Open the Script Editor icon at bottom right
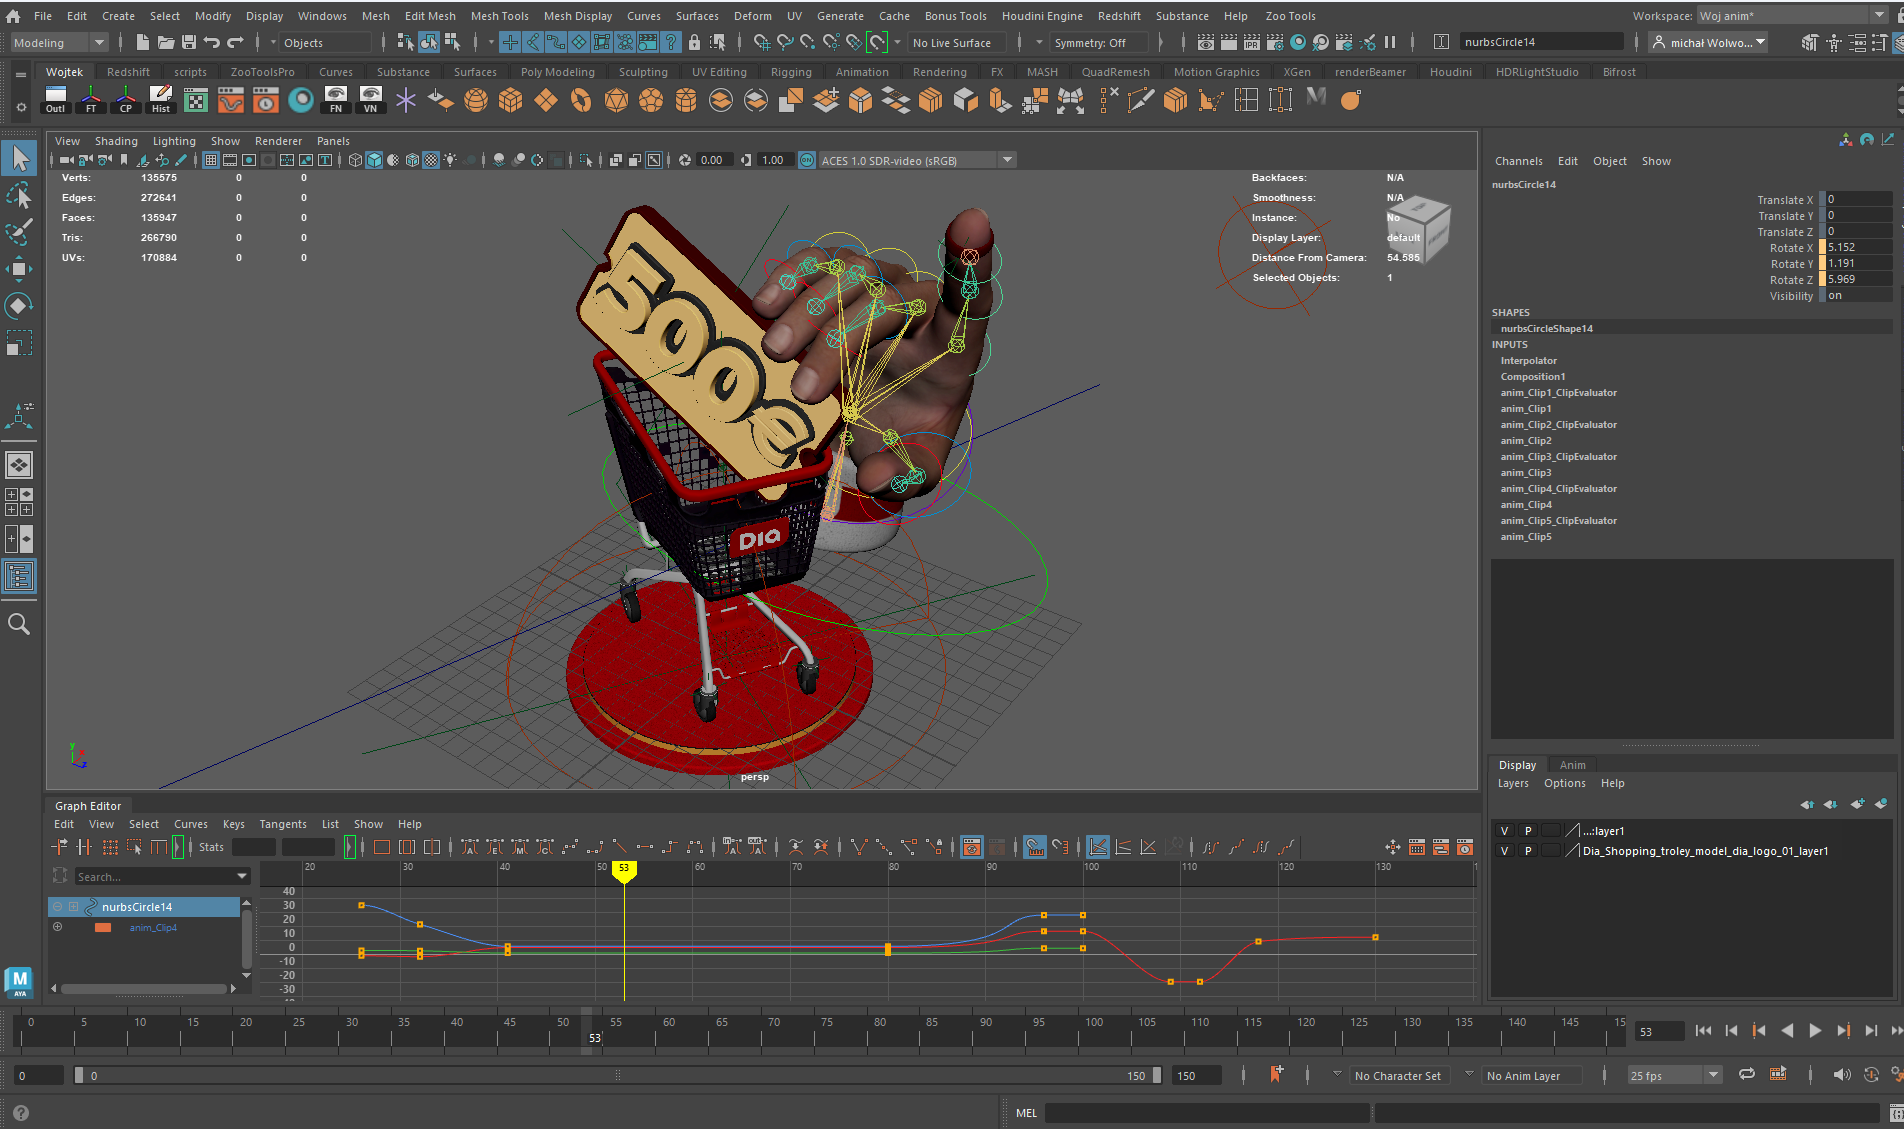Viewport: 1904px width, 1129px height. 1895,1112
